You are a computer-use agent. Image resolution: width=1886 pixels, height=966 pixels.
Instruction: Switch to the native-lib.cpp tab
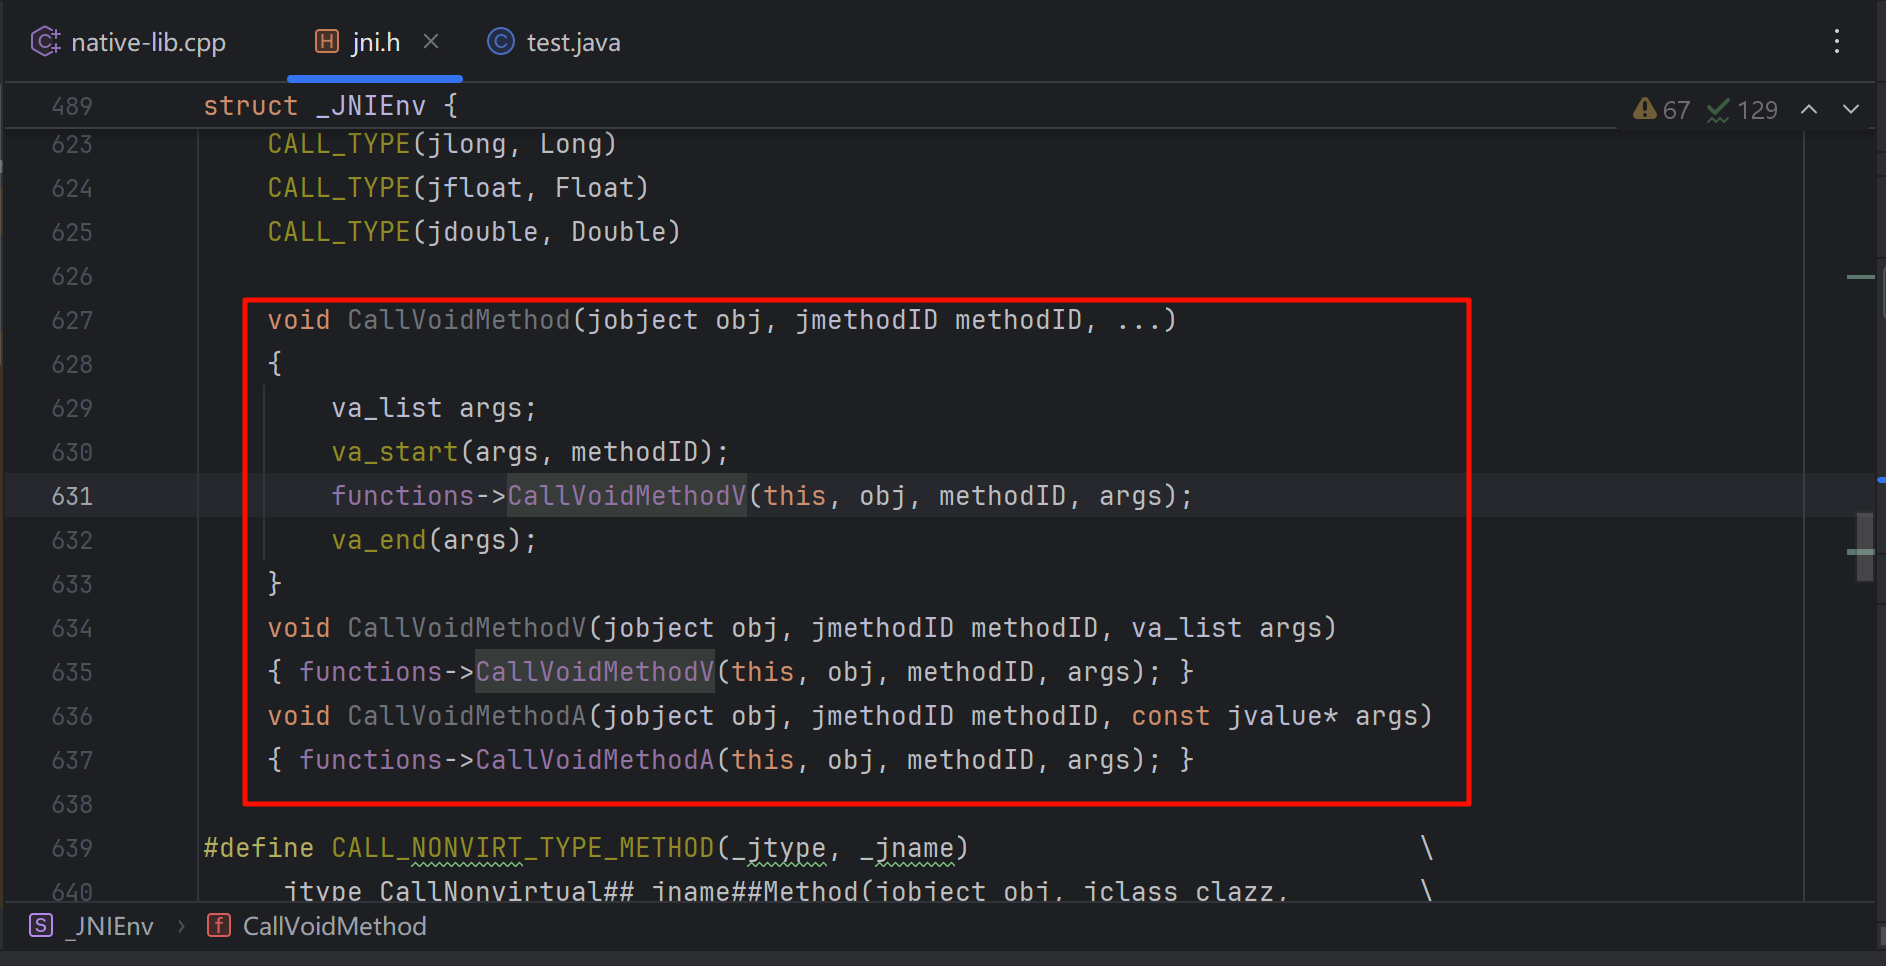(148, 43)
